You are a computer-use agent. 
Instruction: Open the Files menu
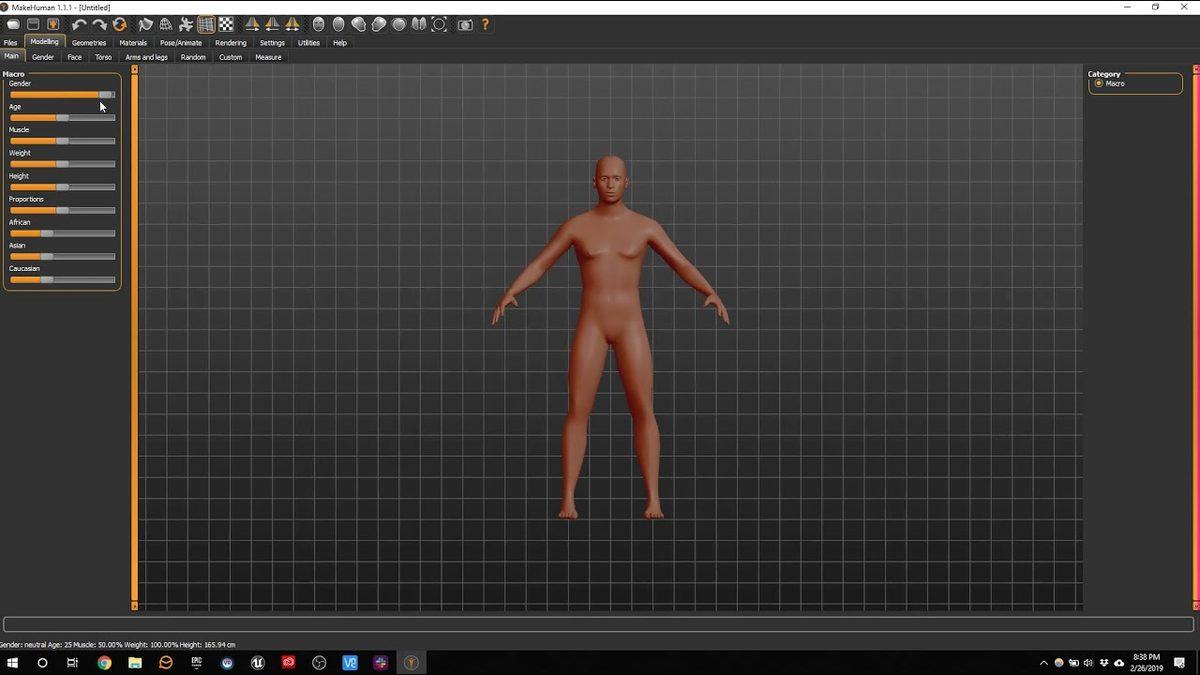(10, 42)
